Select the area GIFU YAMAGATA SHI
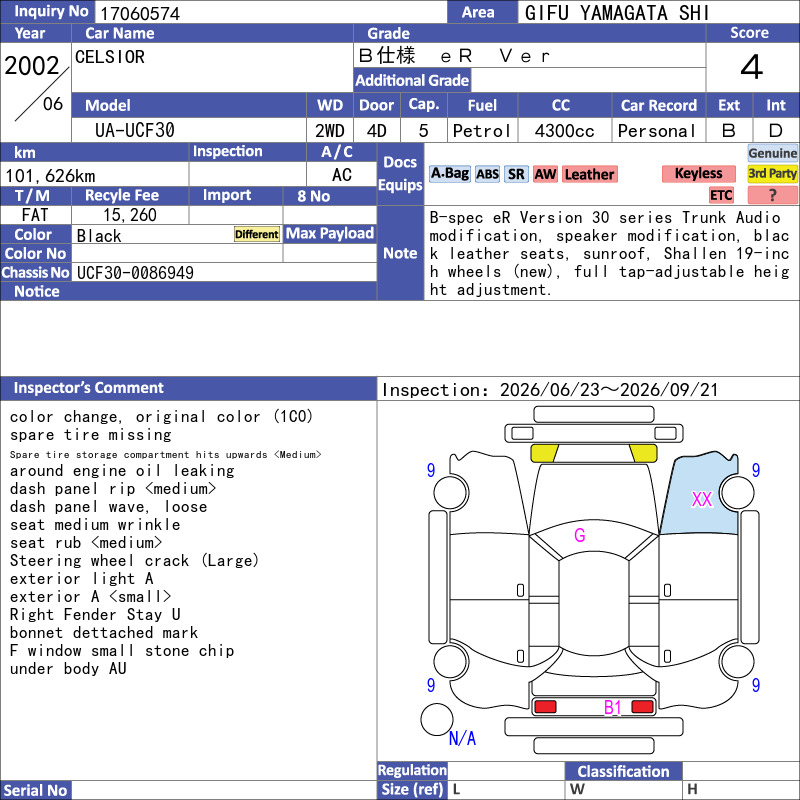 coord(617,13)
